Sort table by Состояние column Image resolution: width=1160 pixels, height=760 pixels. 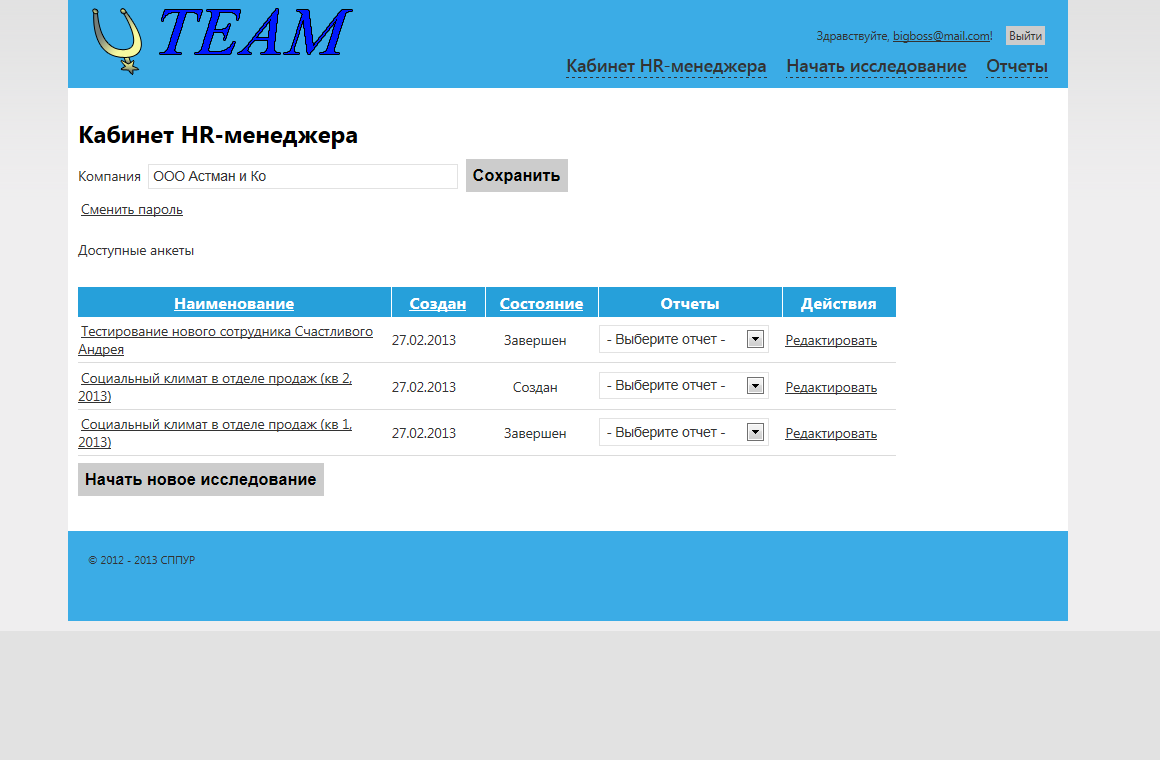pos(541,303)
